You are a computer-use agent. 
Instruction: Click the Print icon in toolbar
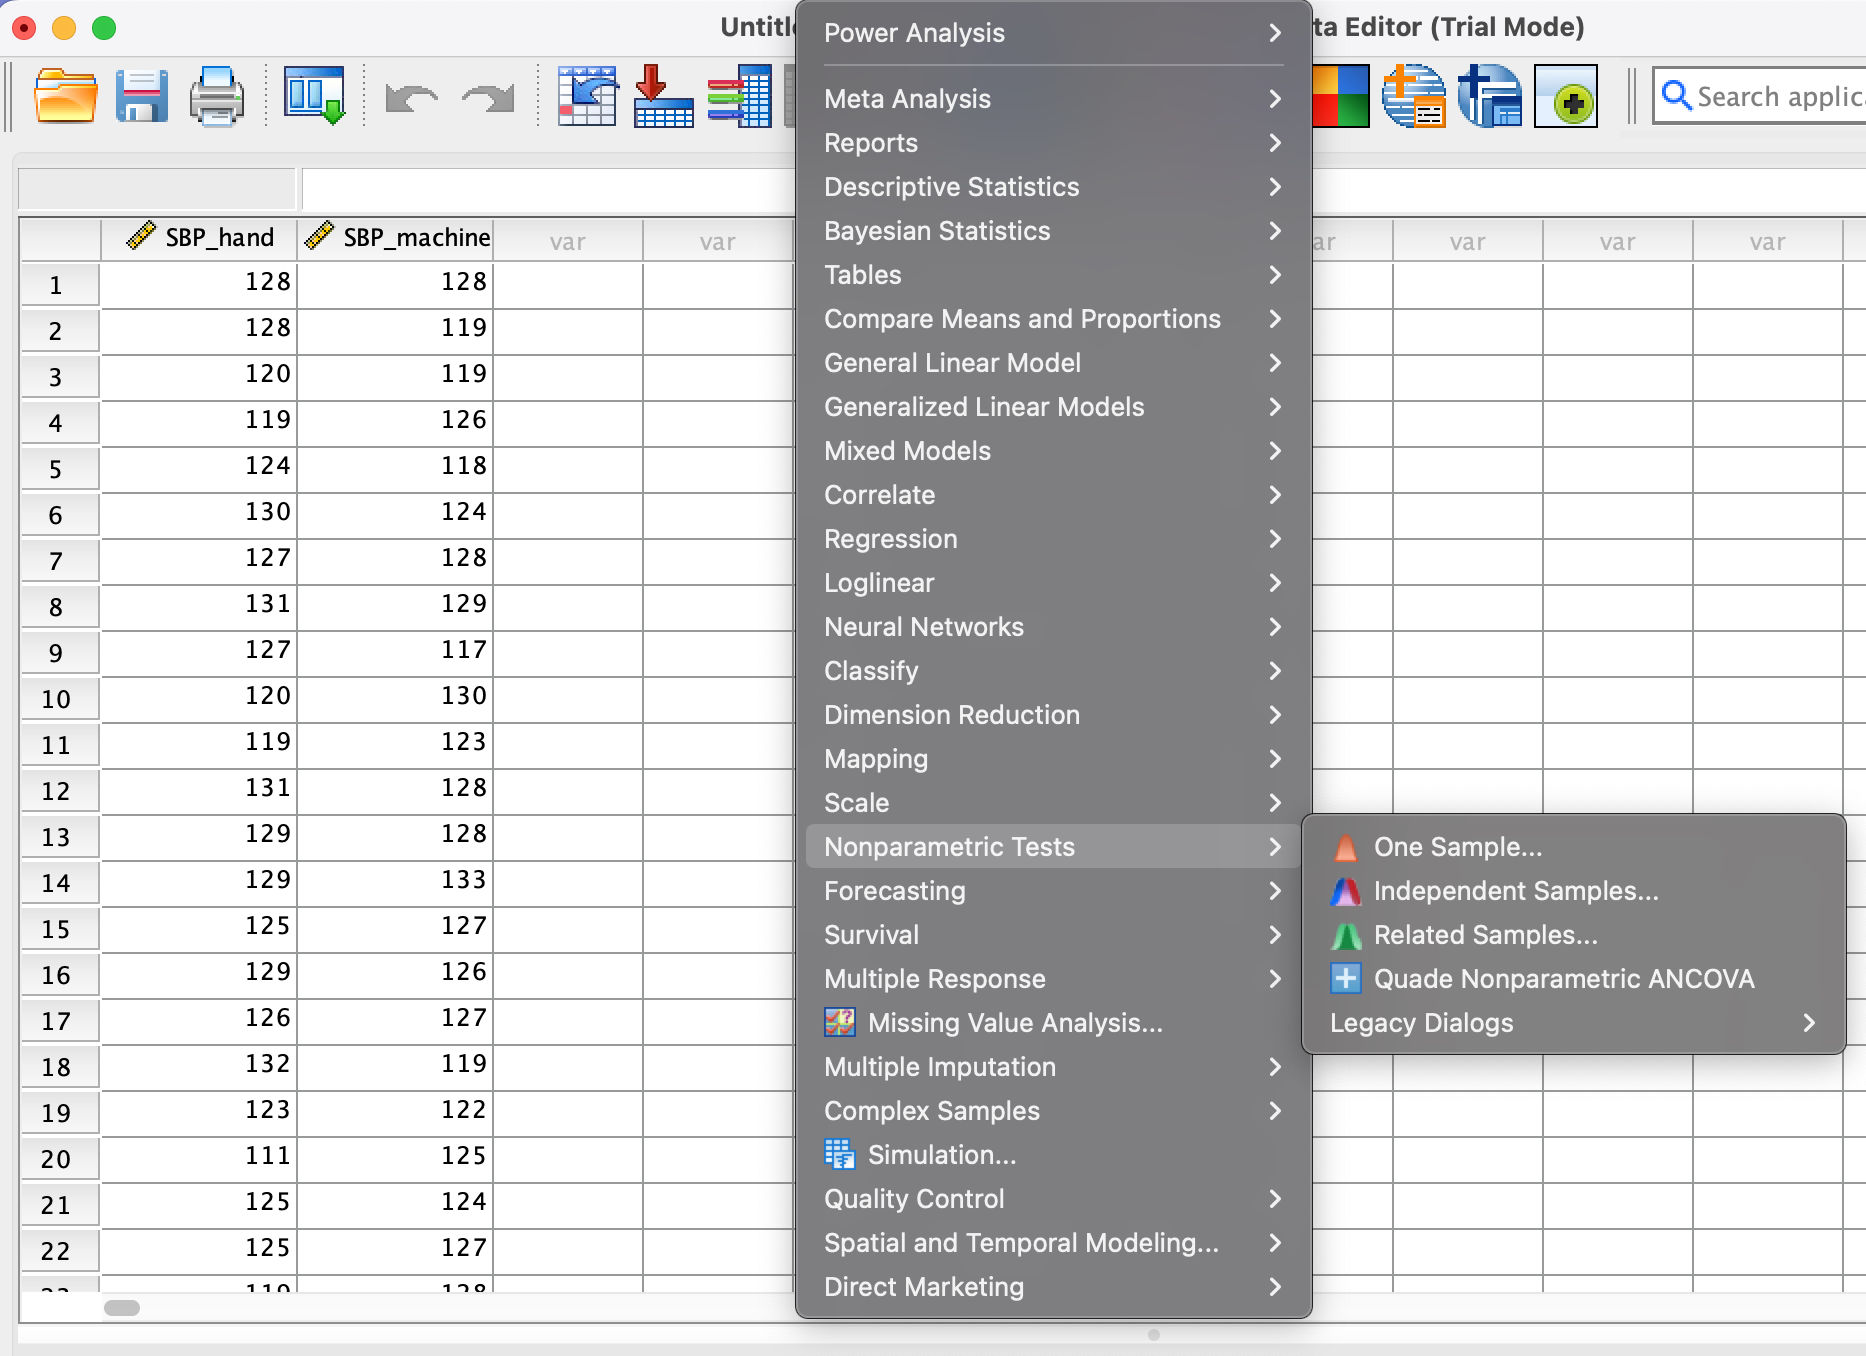click(x=217, y=97)
